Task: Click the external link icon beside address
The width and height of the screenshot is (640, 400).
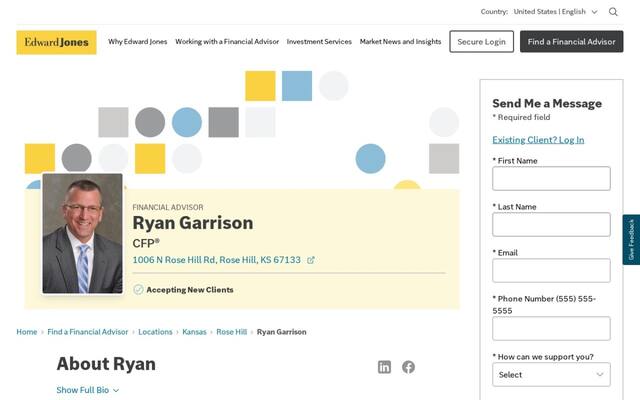Action: (311, 260)
